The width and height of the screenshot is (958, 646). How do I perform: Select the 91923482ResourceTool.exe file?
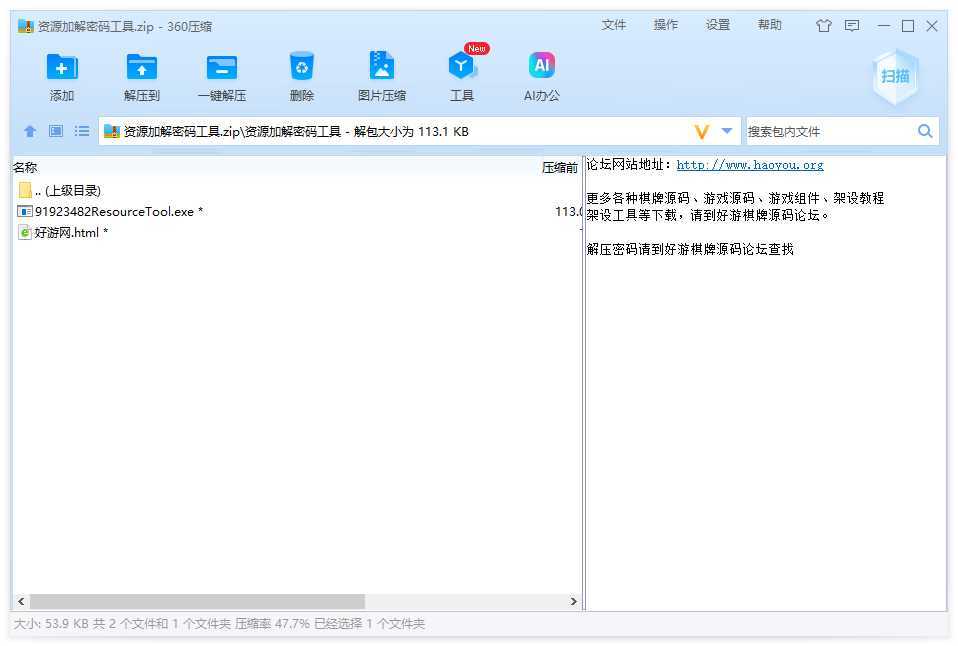(114, 212)
